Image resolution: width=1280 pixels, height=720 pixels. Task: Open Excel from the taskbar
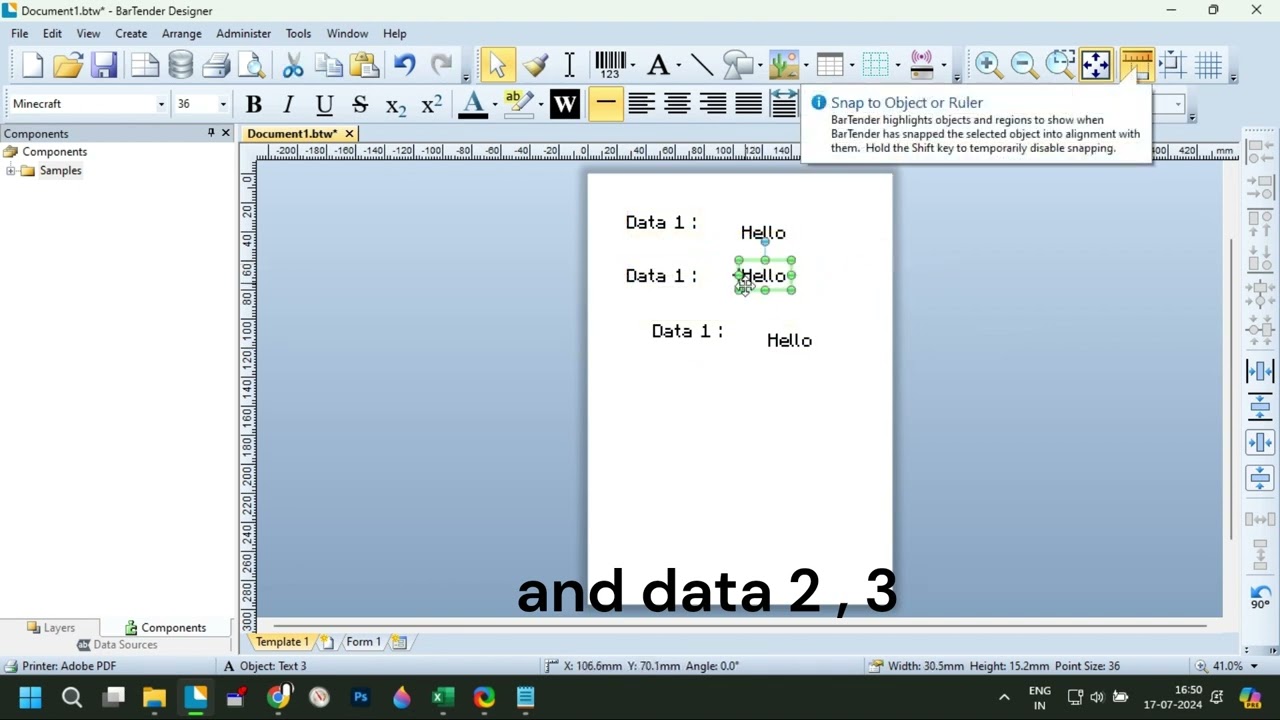point(442,697)
